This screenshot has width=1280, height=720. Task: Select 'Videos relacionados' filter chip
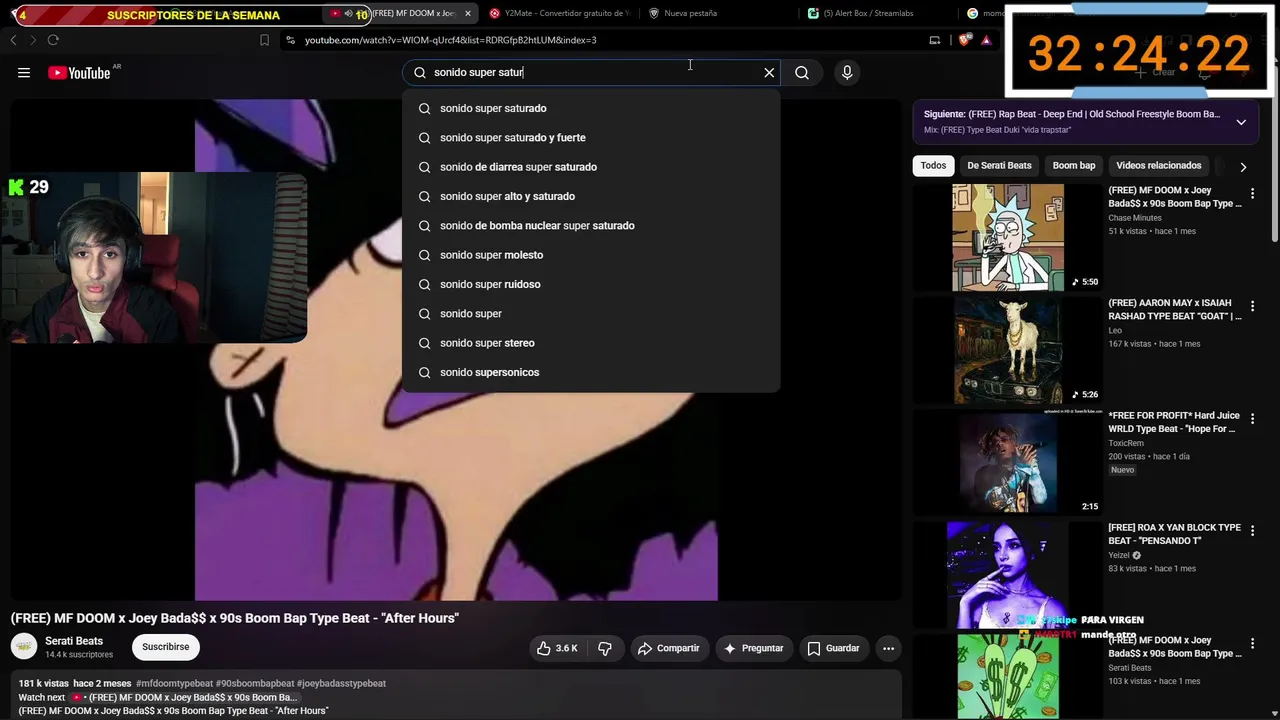click(x=1158, y=166)
